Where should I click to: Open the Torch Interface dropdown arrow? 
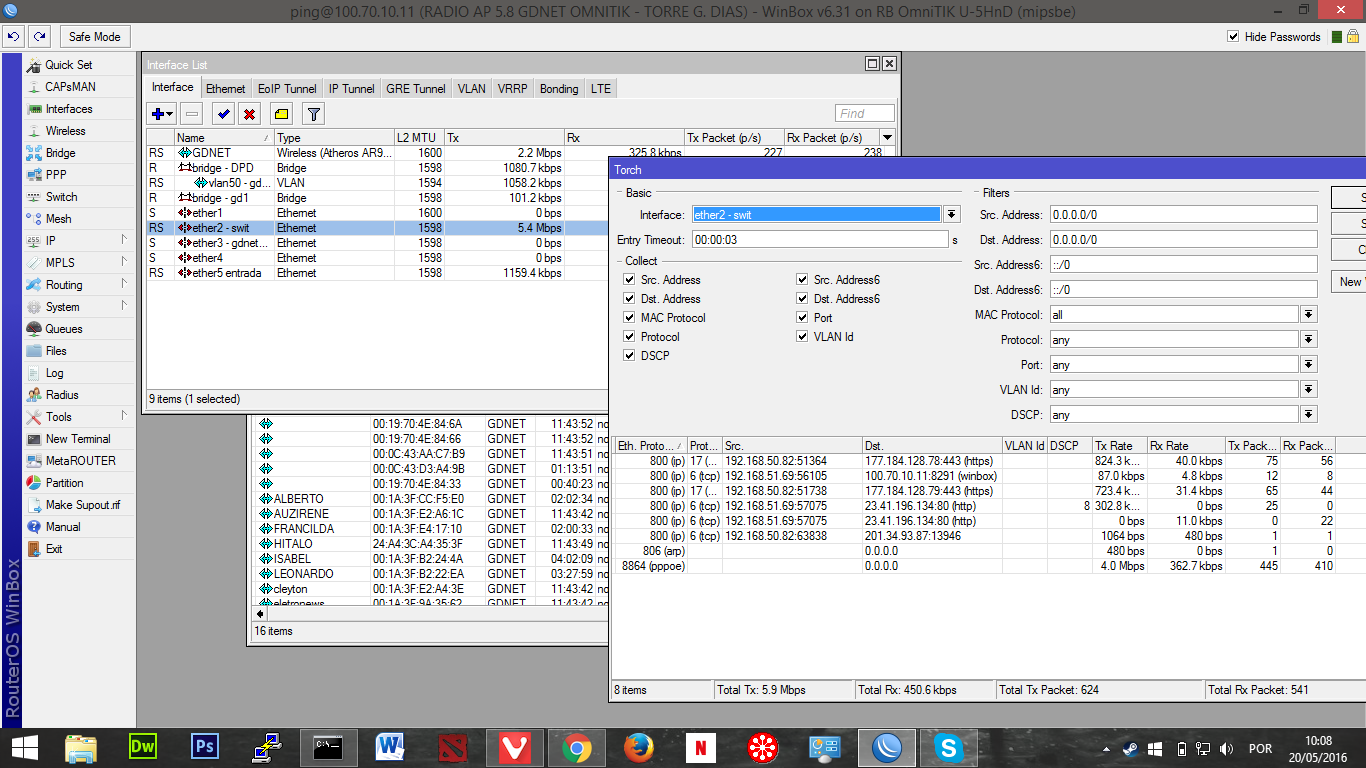pyautogui.click(x=951, y=215)
